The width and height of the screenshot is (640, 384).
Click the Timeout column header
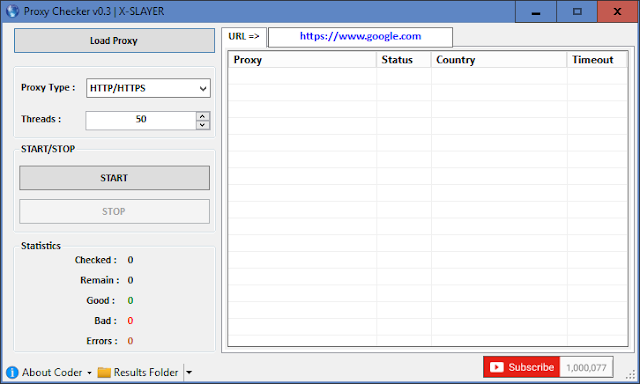point(597,60)
